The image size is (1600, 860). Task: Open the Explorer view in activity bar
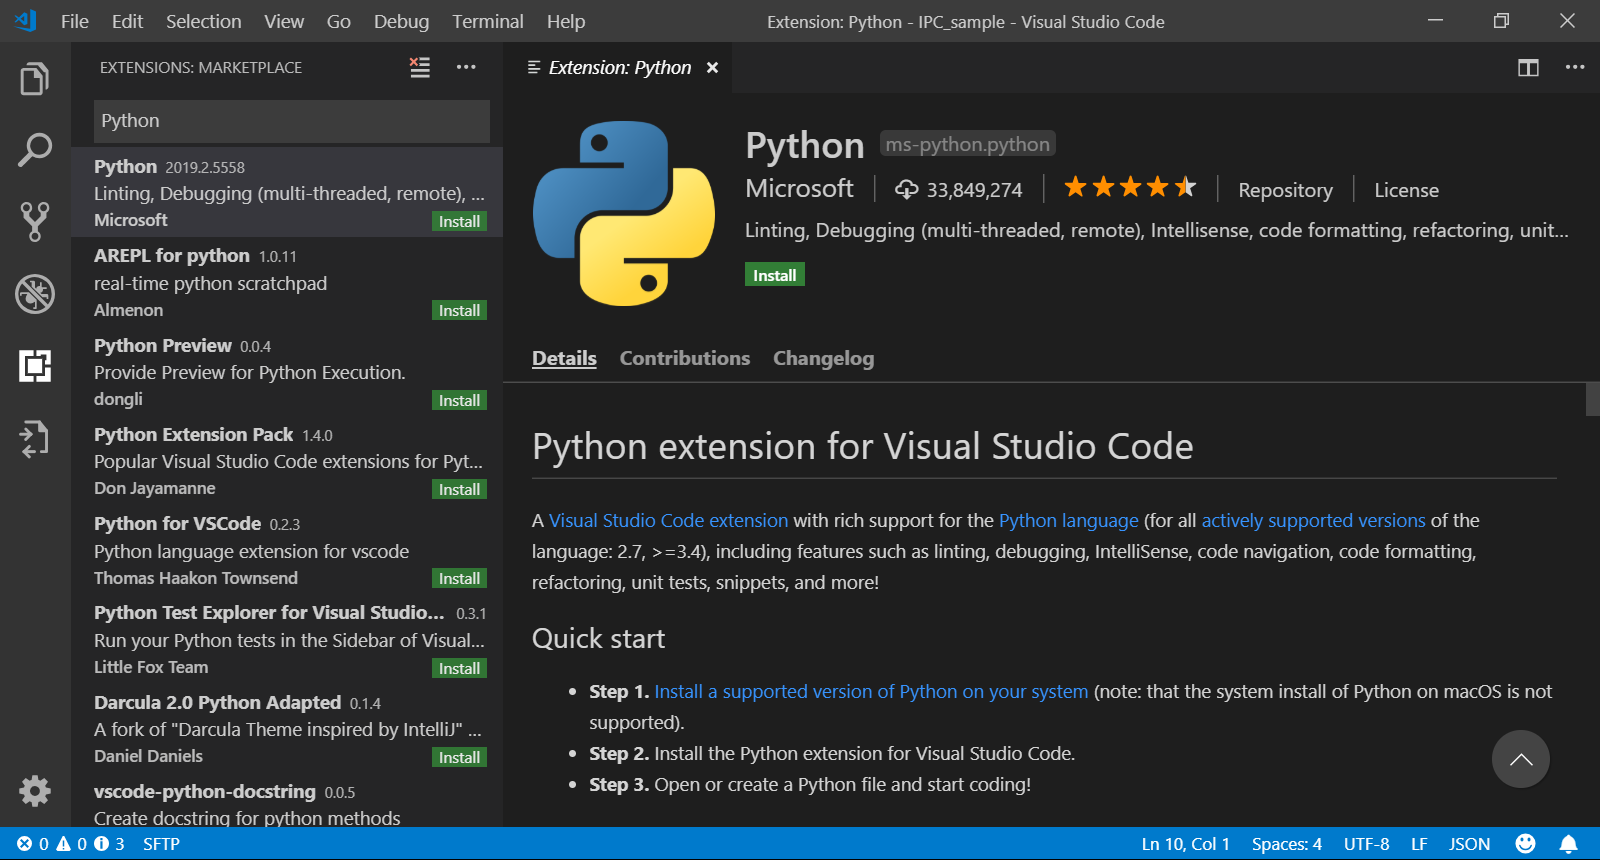(x=35, y=79)
